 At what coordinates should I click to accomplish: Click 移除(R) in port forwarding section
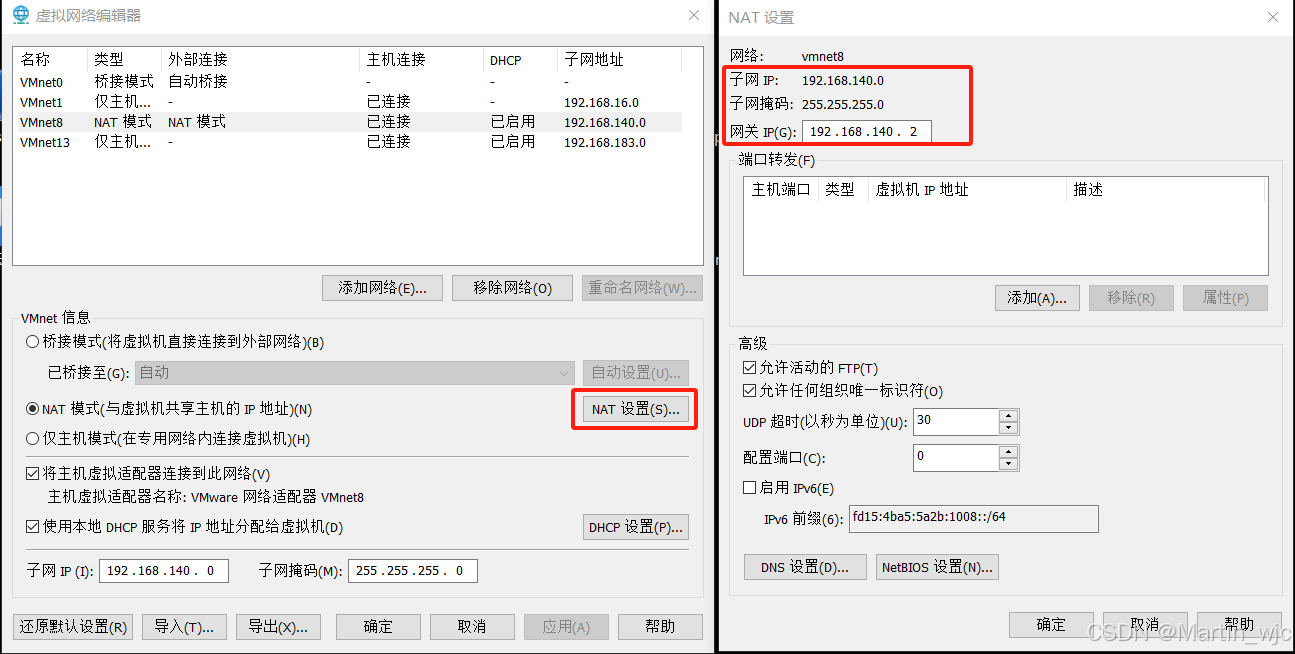(x=1131, y=298)
